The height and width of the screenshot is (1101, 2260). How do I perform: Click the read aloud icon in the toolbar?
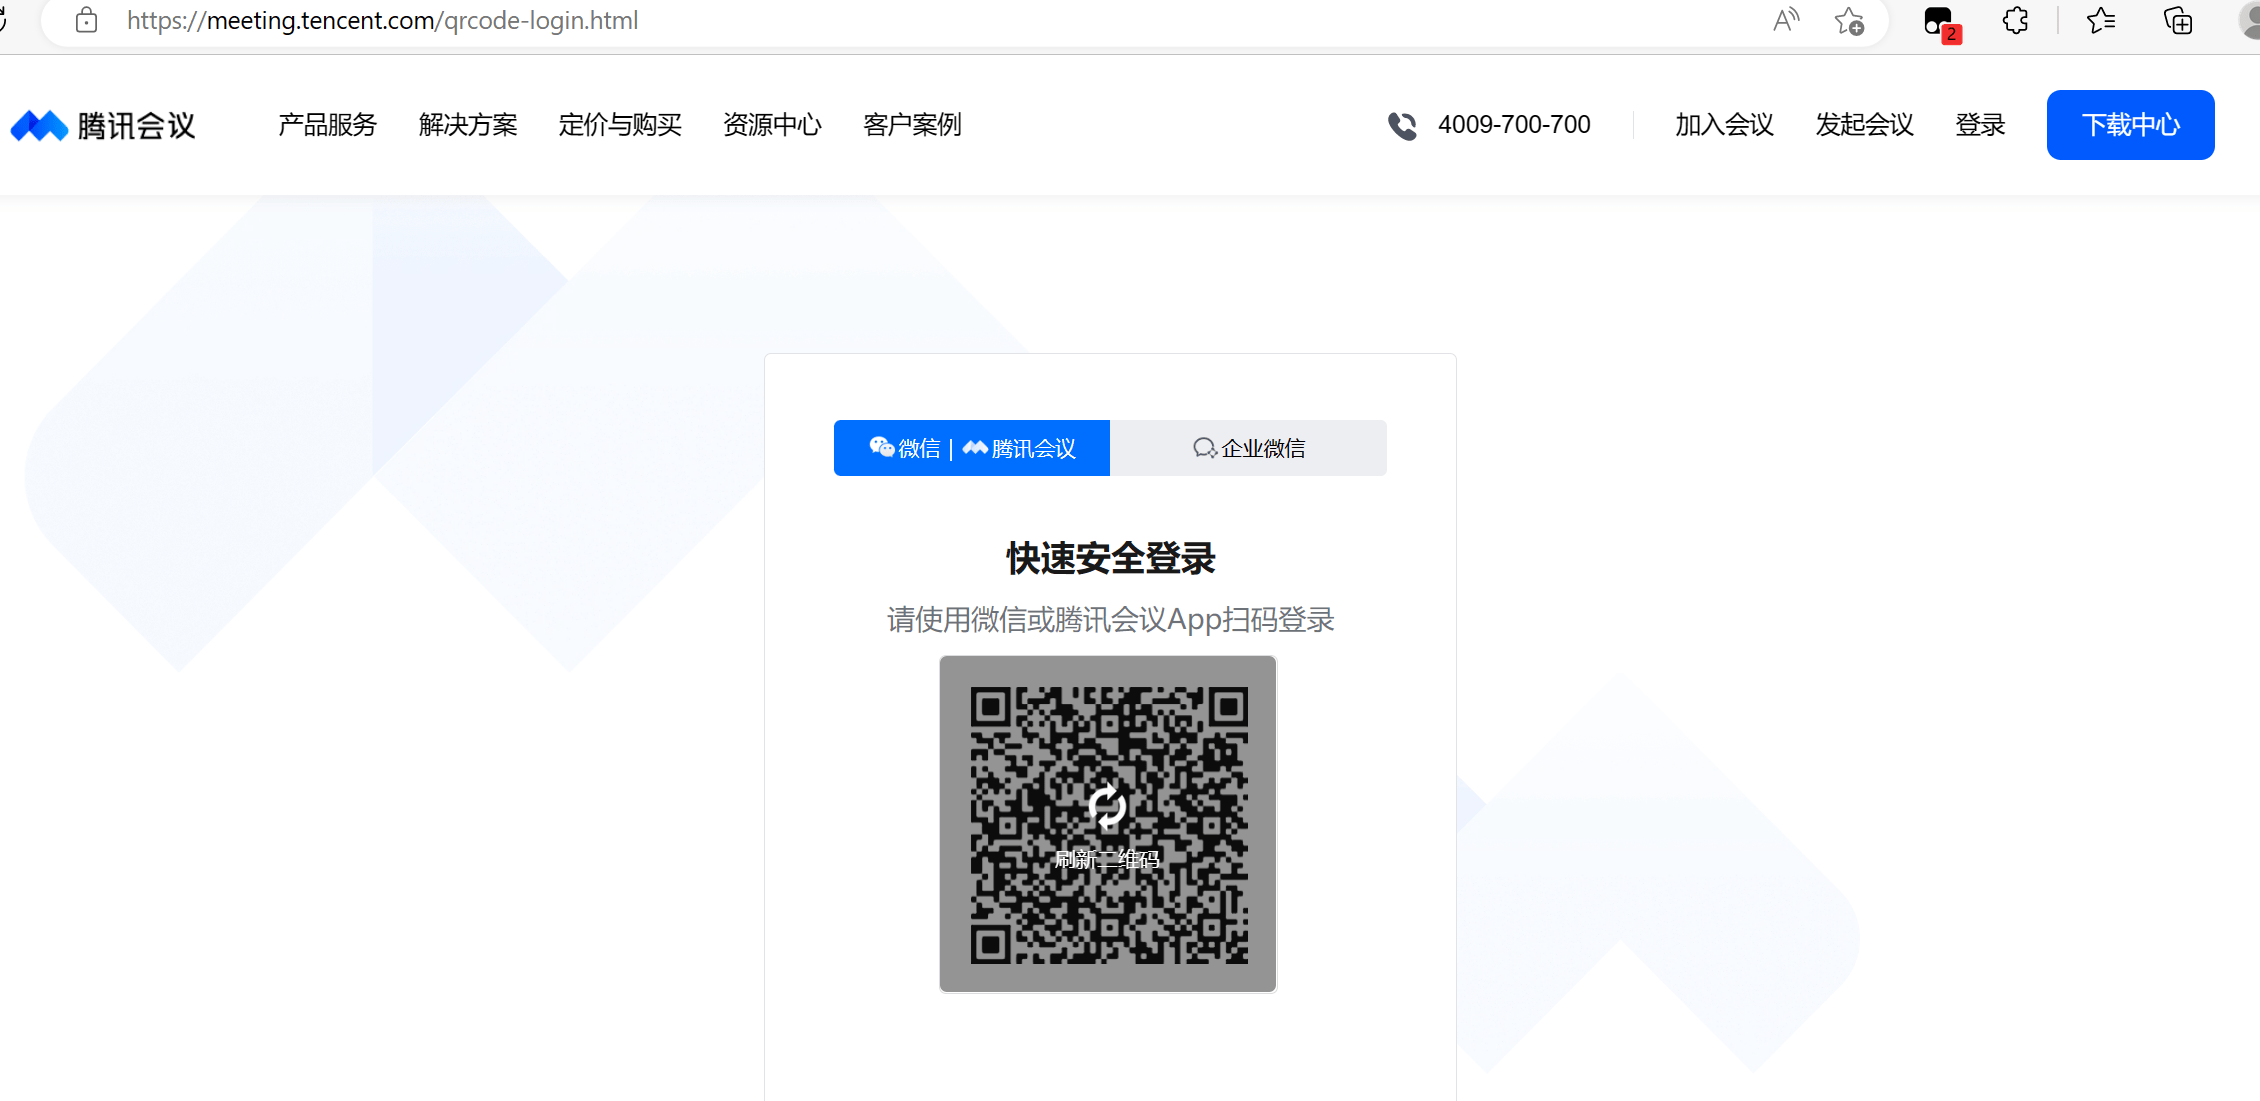1786,20
